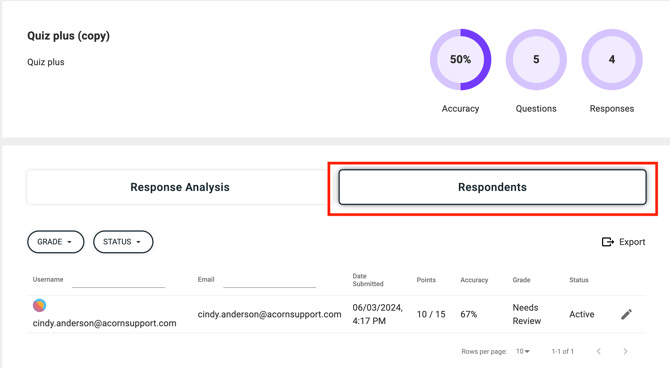The width and height of the screenshot is (670, 368).
Task: Click the email cell cindy.anderson@acornsupport.com
Action: 270,314
